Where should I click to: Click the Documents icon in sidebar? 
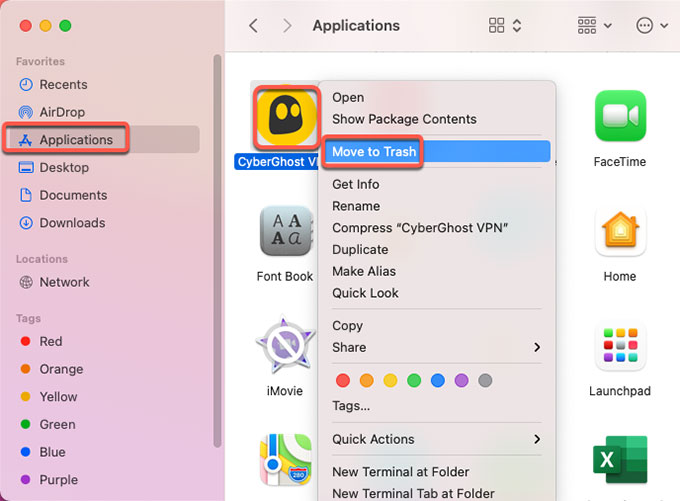pos(26,195)
